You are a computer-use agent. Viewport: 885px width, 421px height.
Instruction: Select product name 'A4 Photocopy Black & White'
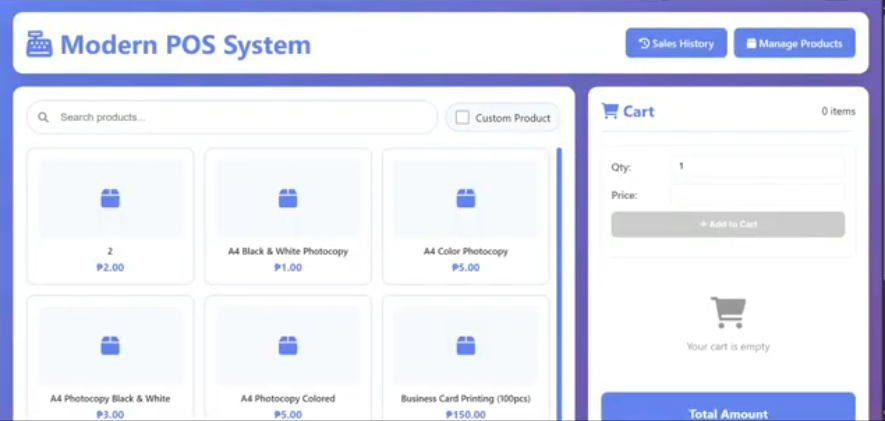click(110, 398)
